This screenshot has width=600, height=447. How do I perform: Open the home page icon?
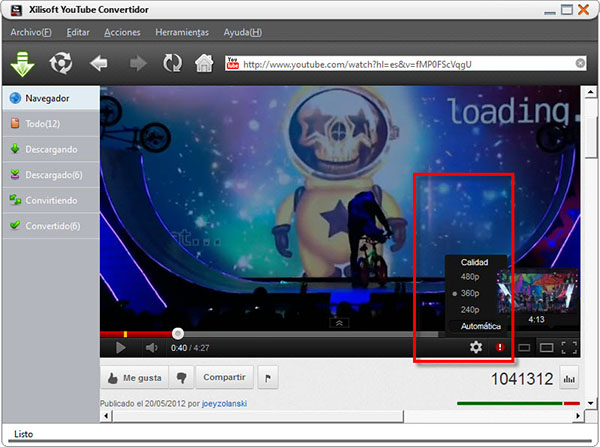tap(204, 63)
